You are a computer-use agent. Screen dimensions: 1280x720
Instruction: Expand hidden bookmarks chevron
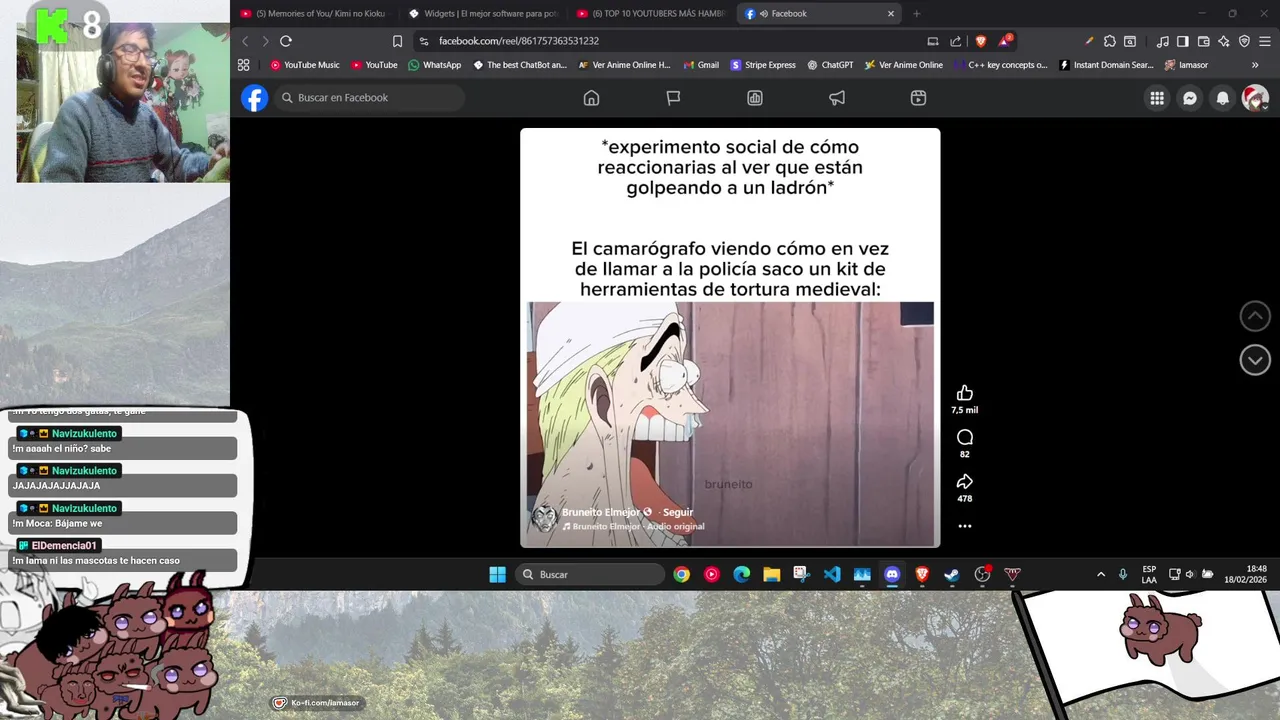1255,65
